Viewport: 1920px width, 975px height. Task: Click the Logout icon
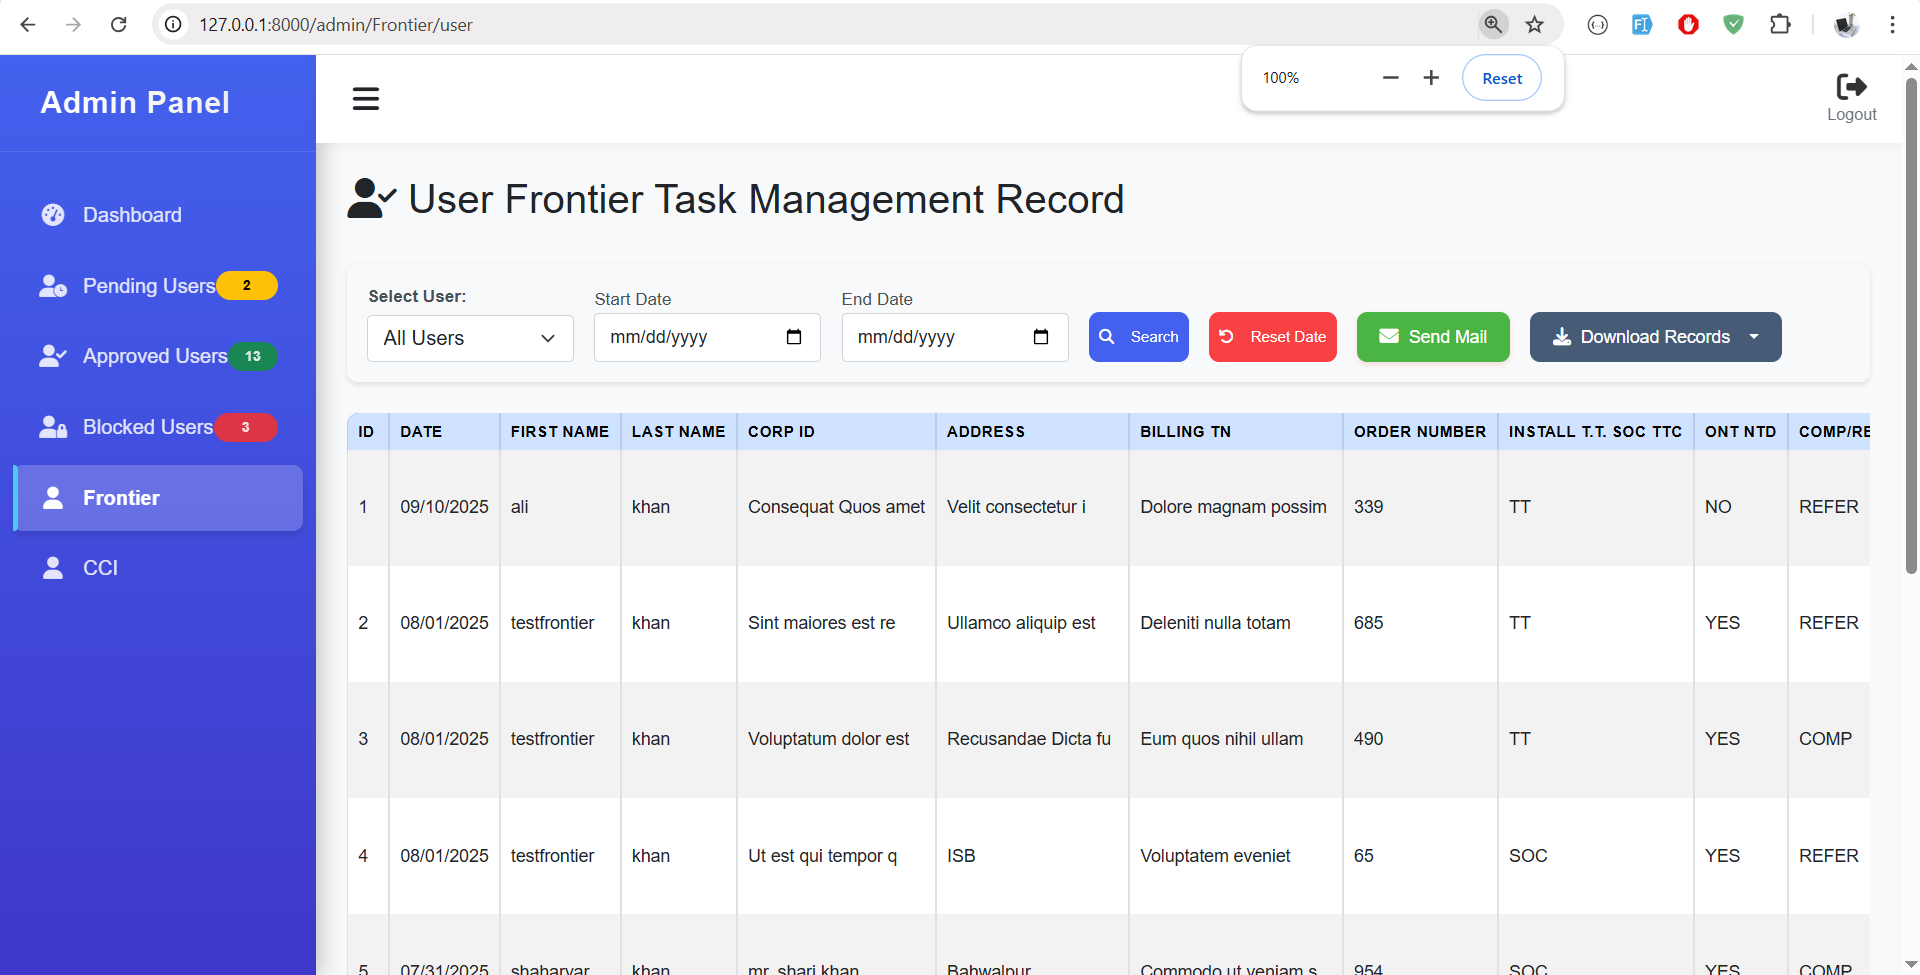point(1851,88)
